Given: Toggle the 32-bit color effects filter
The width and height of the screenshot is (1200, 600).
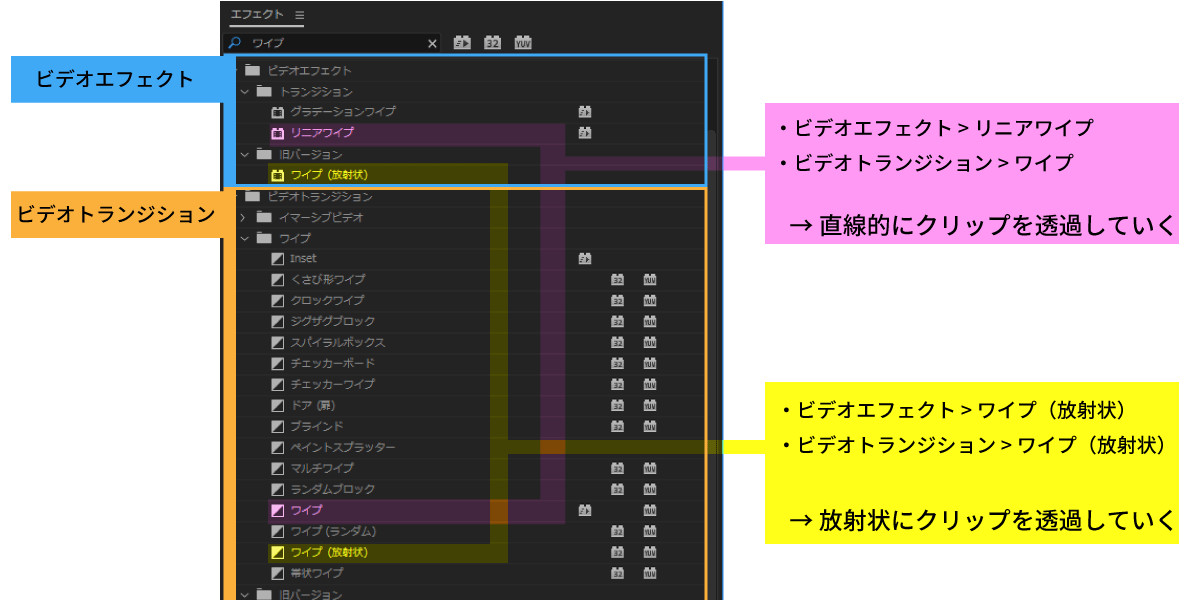Looking at the screenshot, I should [x=493, y=43].
